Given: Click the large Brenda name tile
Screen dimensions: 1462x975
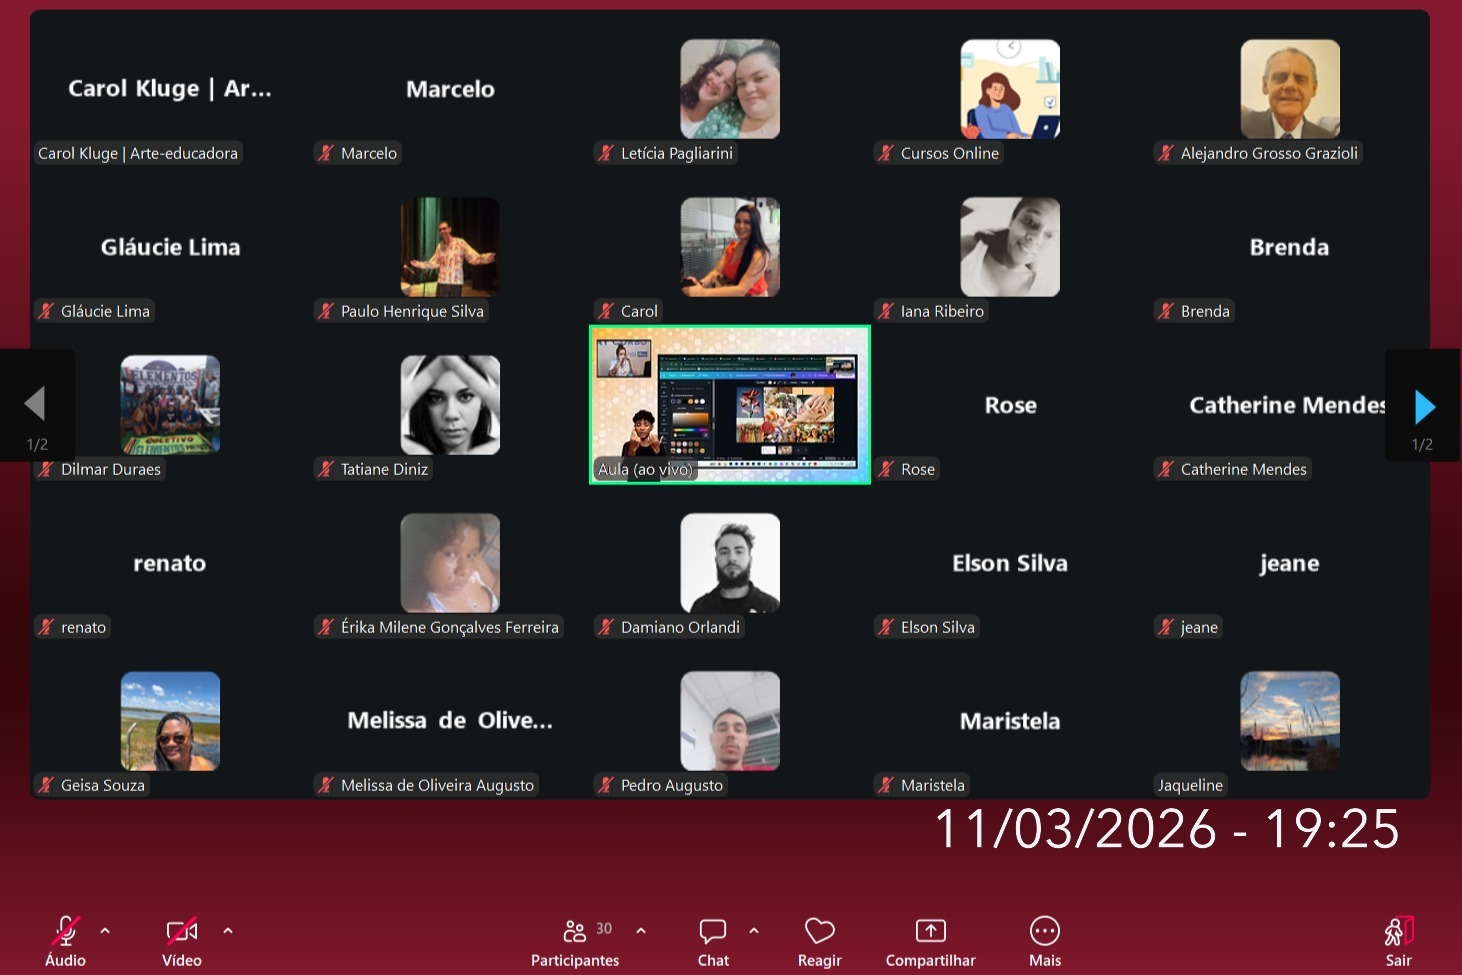Looking at the screenshot, I should click(x=1290, y=247).
